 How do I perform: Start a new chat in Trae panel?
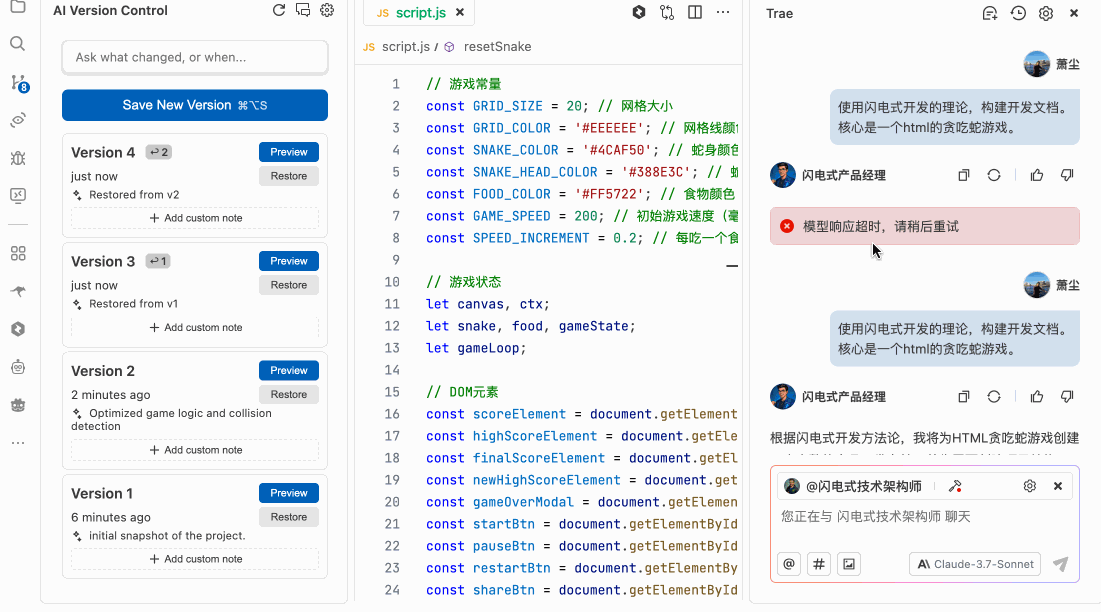[x=990, y=13]
